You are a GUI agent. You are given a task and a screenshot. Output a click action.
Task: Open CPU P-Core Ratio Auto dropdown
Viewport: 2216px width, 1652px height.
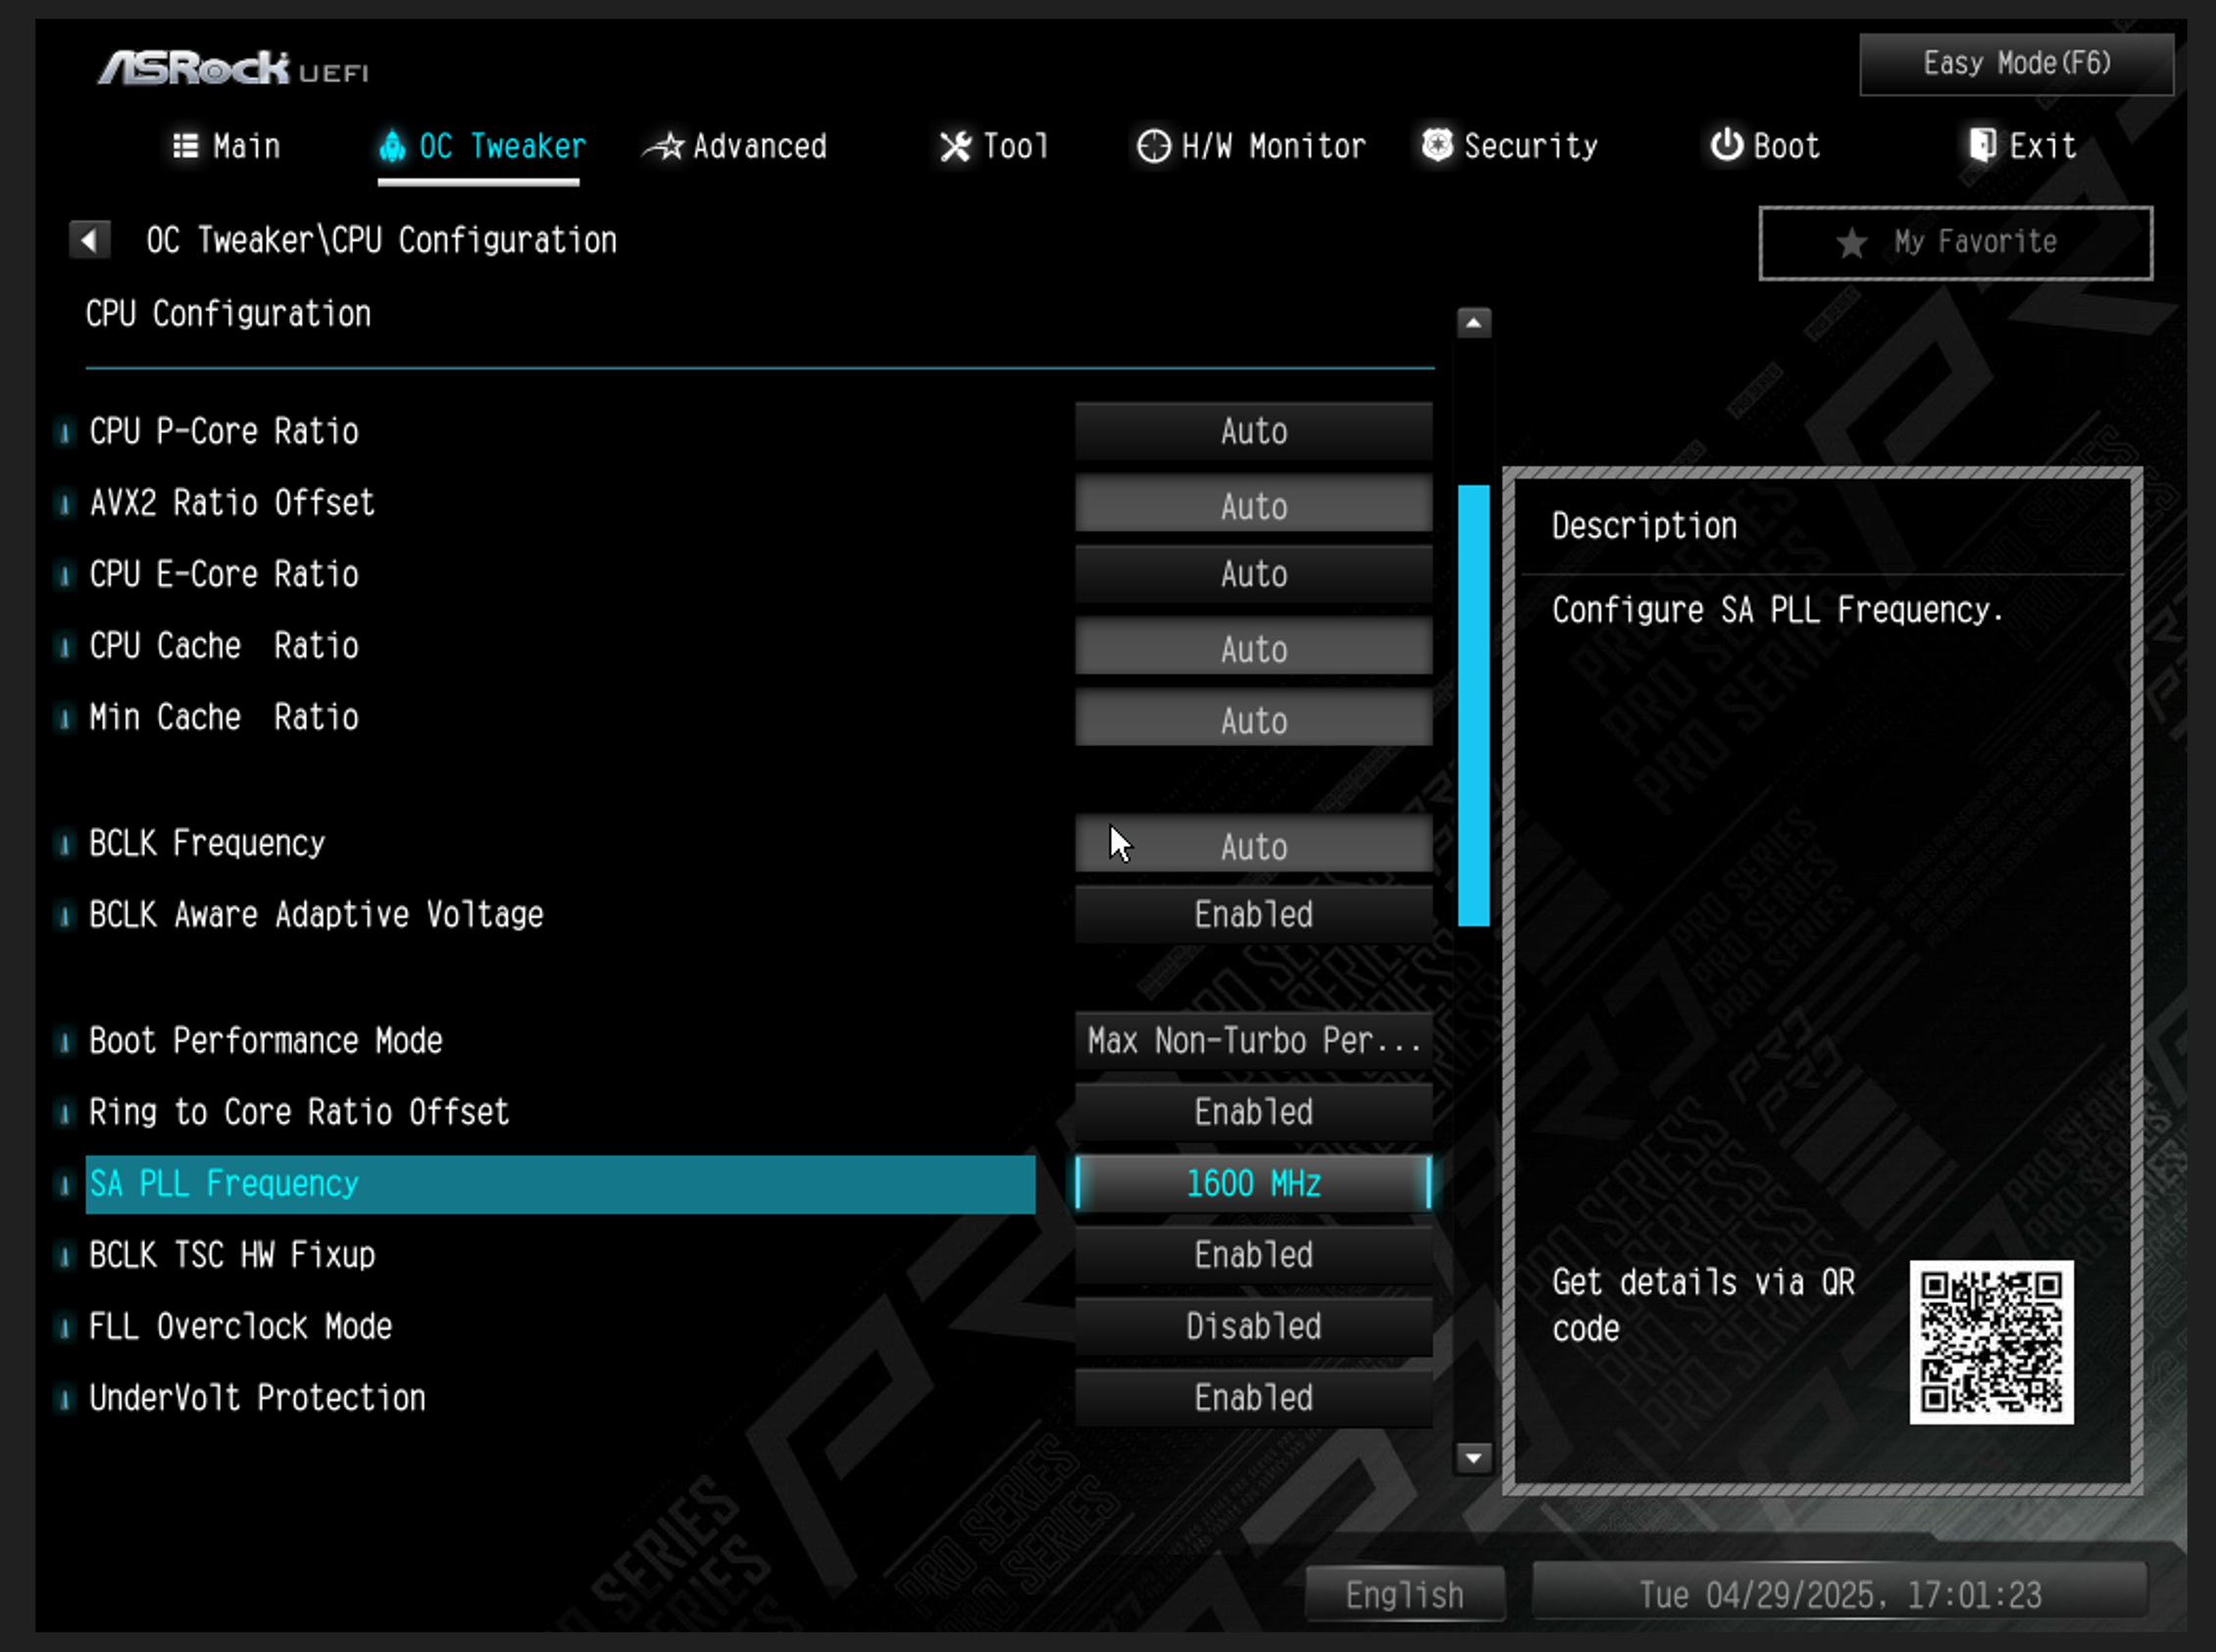point(1253,431)
